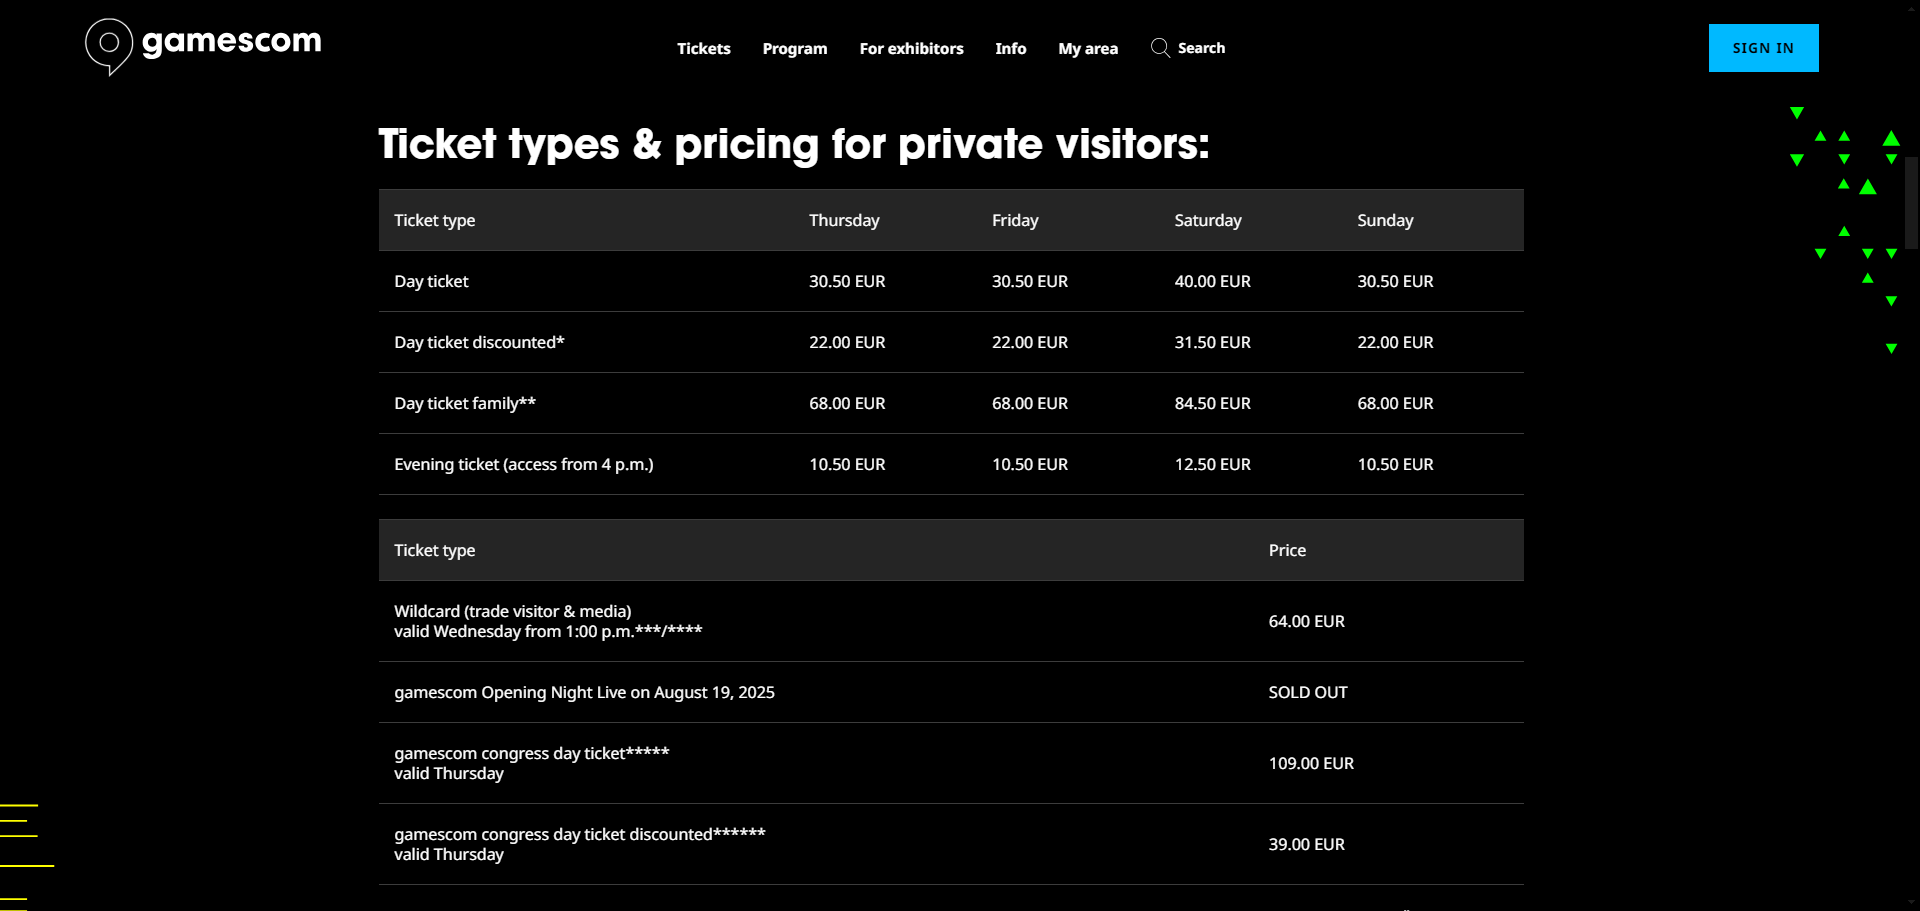1920x911 pixels.
Task: Open the Program menu
Action: coord(794,48)
